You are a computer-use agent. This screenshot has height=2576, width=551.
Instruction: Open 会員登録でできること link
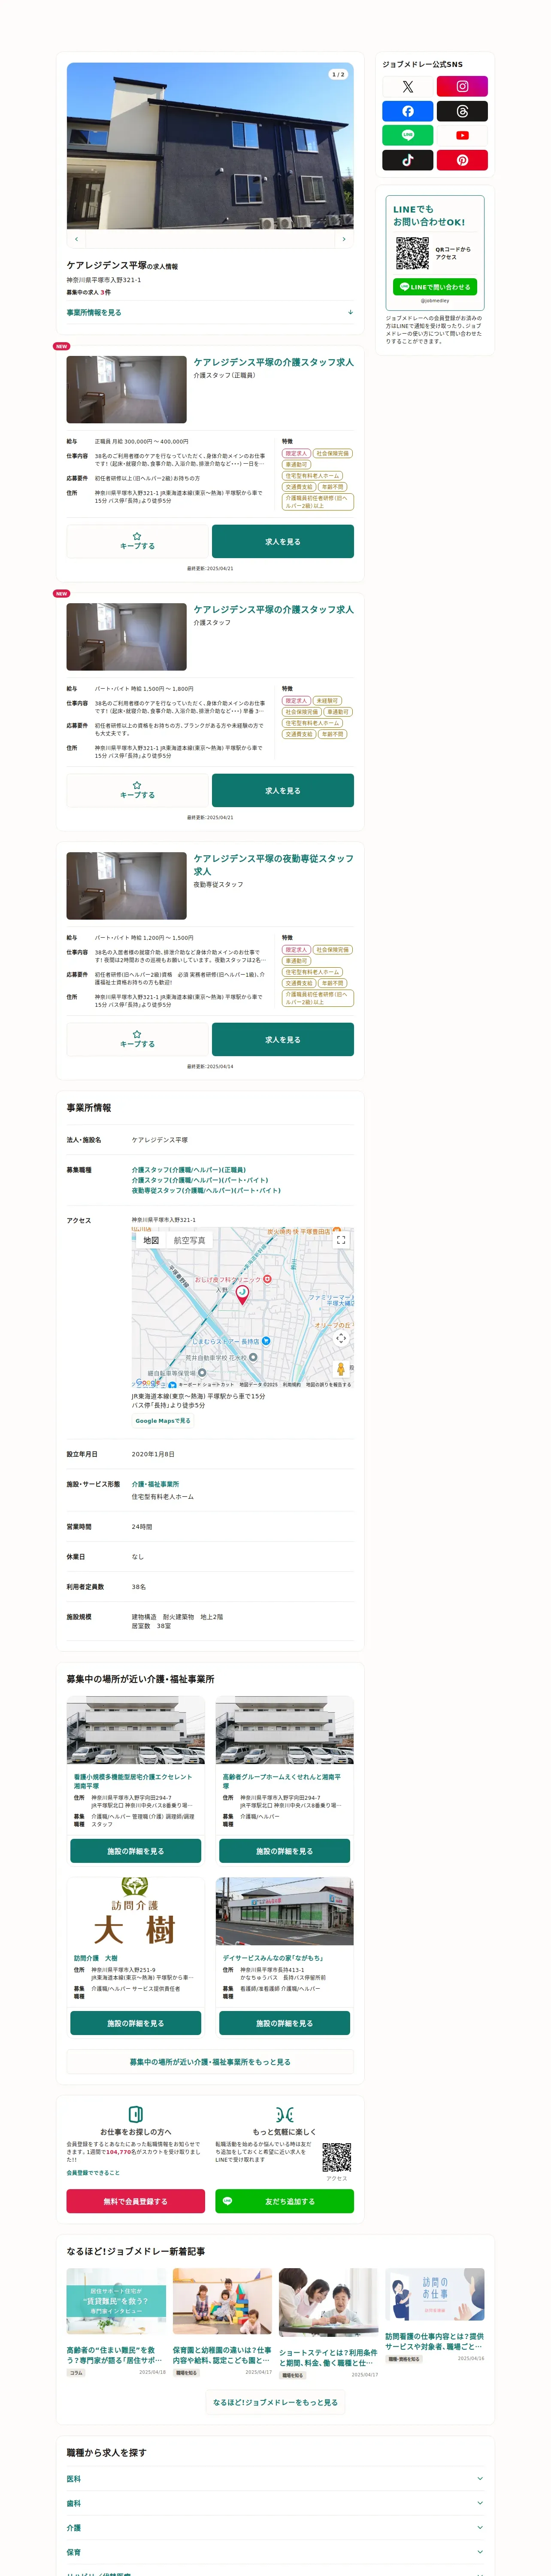[93, 2173]
